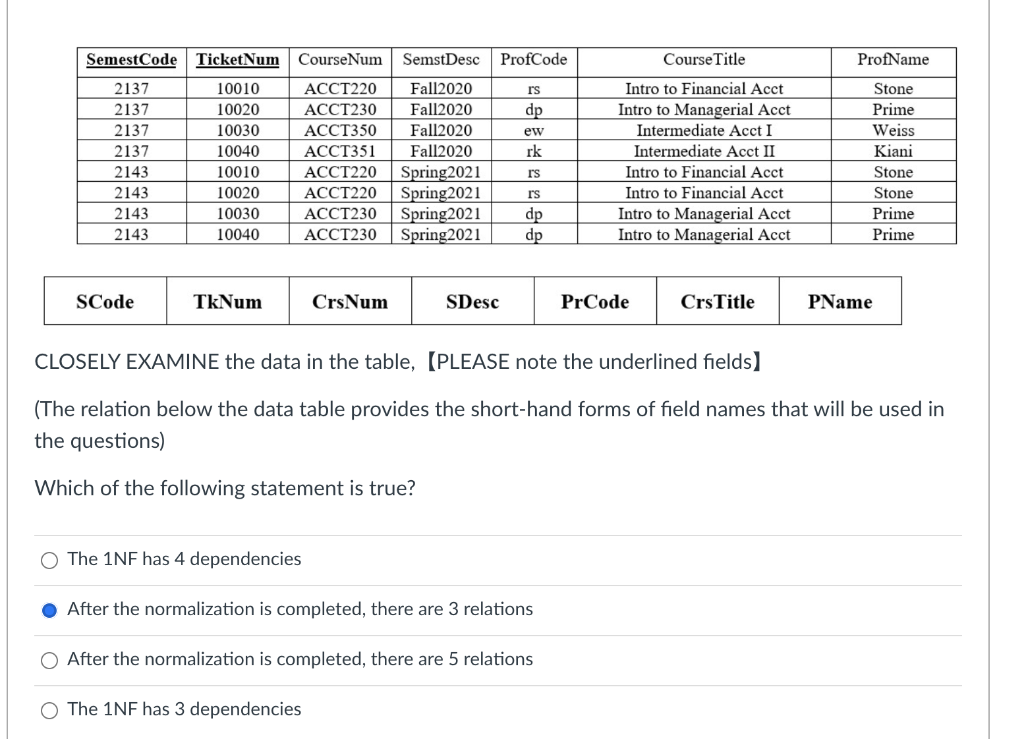1024x739 pixels.
Task: Click the ProfName column header
Action: [x=894, y=60]
